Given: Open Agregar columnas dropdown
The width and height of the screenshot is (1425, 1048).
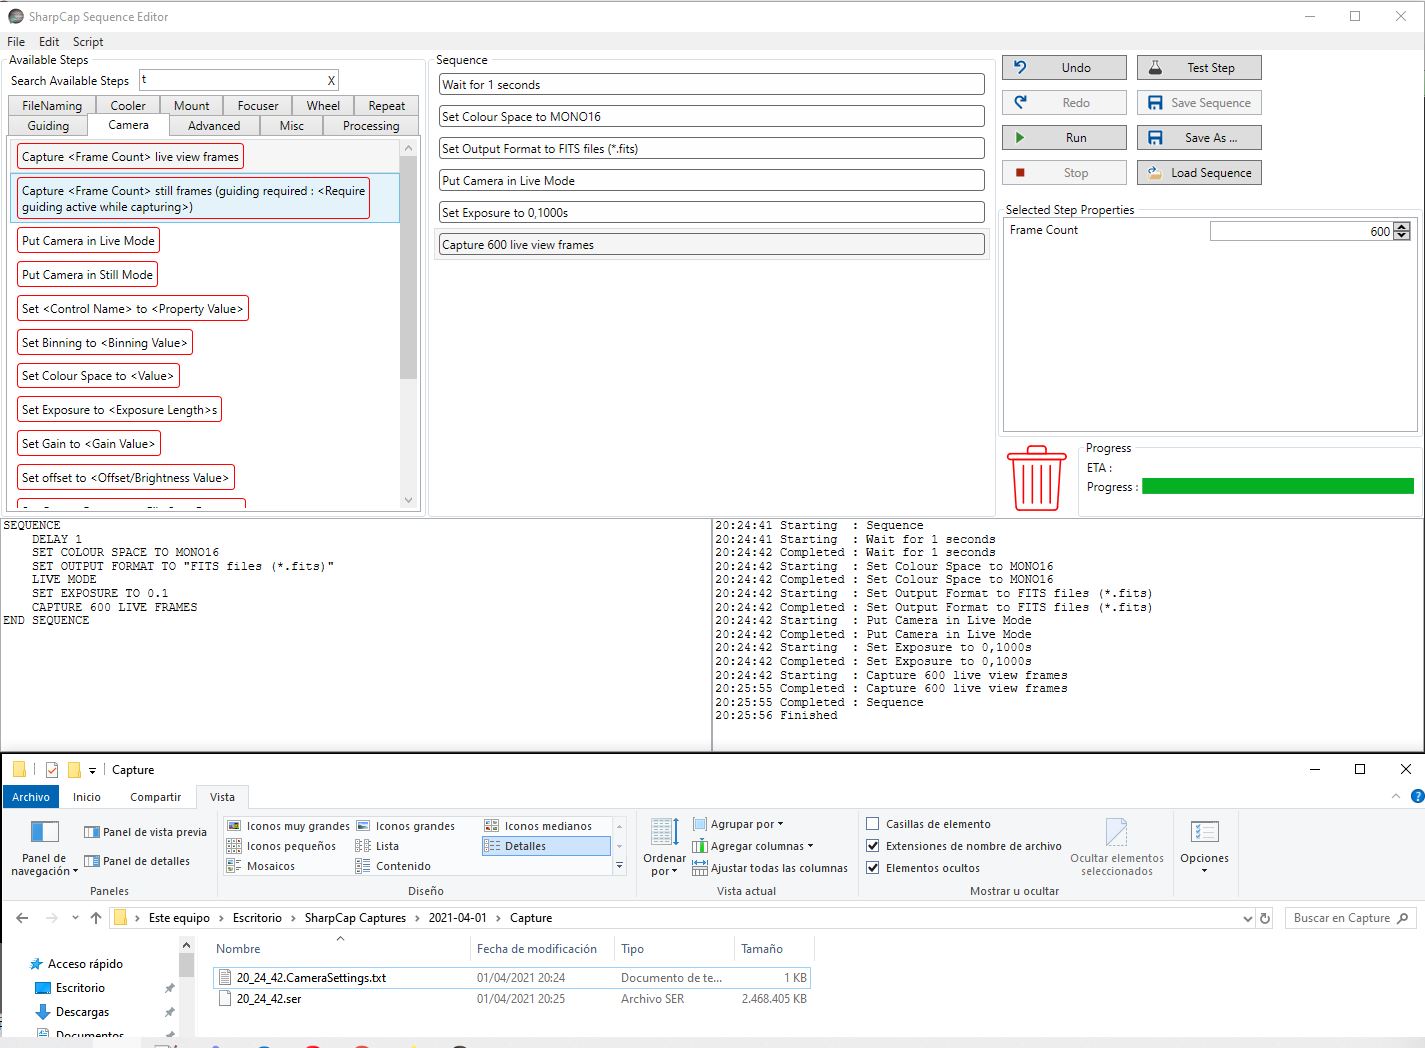Looking at the screenshot, I should [753, 846].
